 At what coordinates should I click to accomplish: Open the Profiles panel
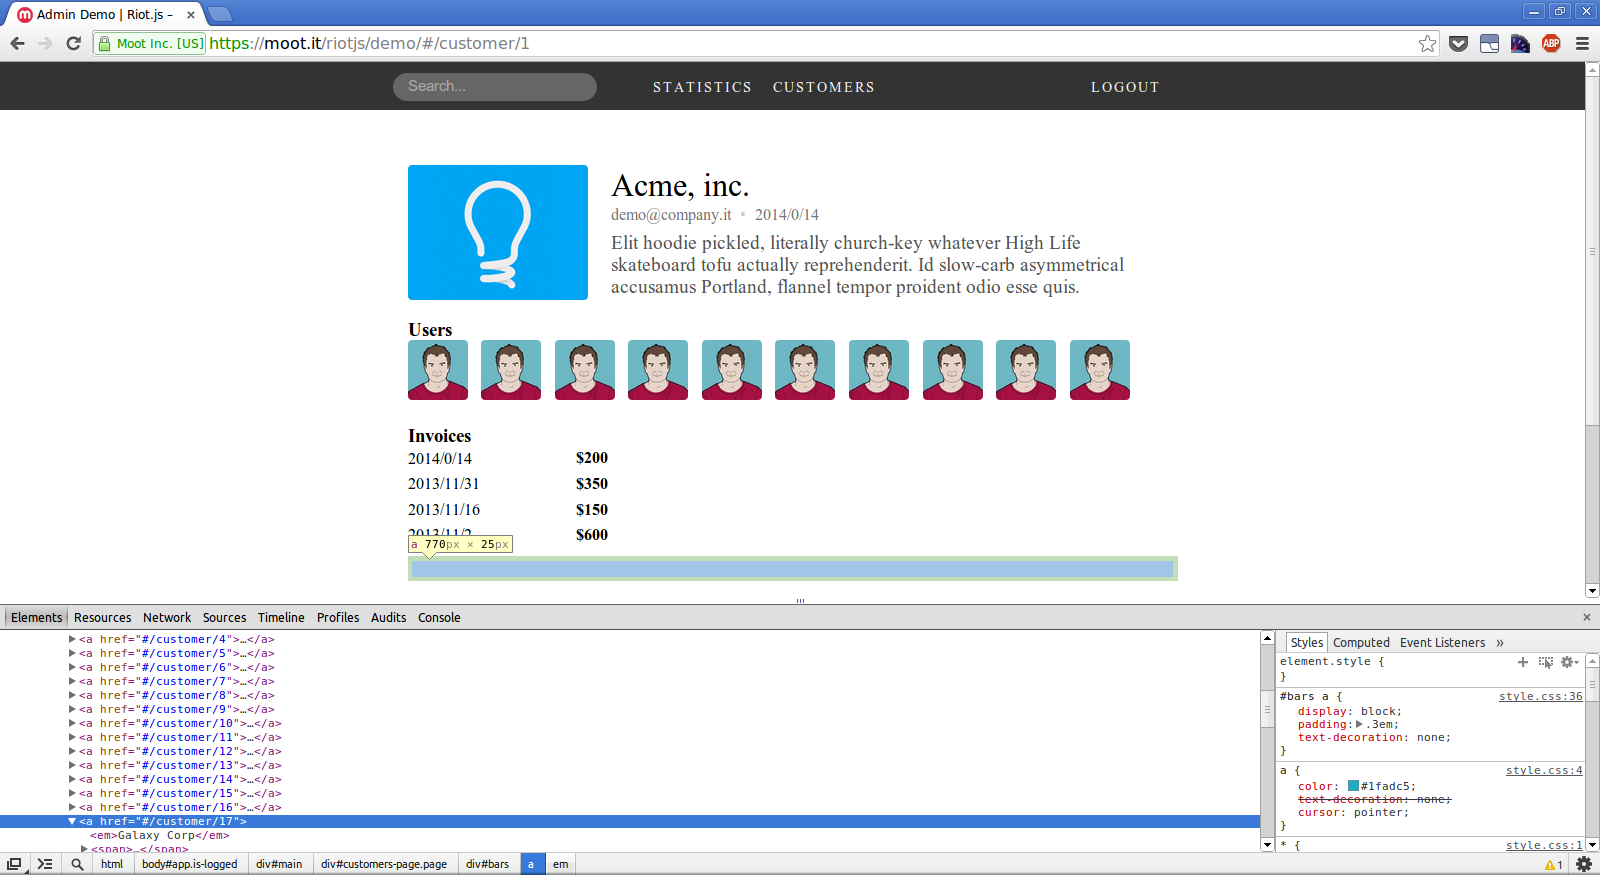pos(338,617)
